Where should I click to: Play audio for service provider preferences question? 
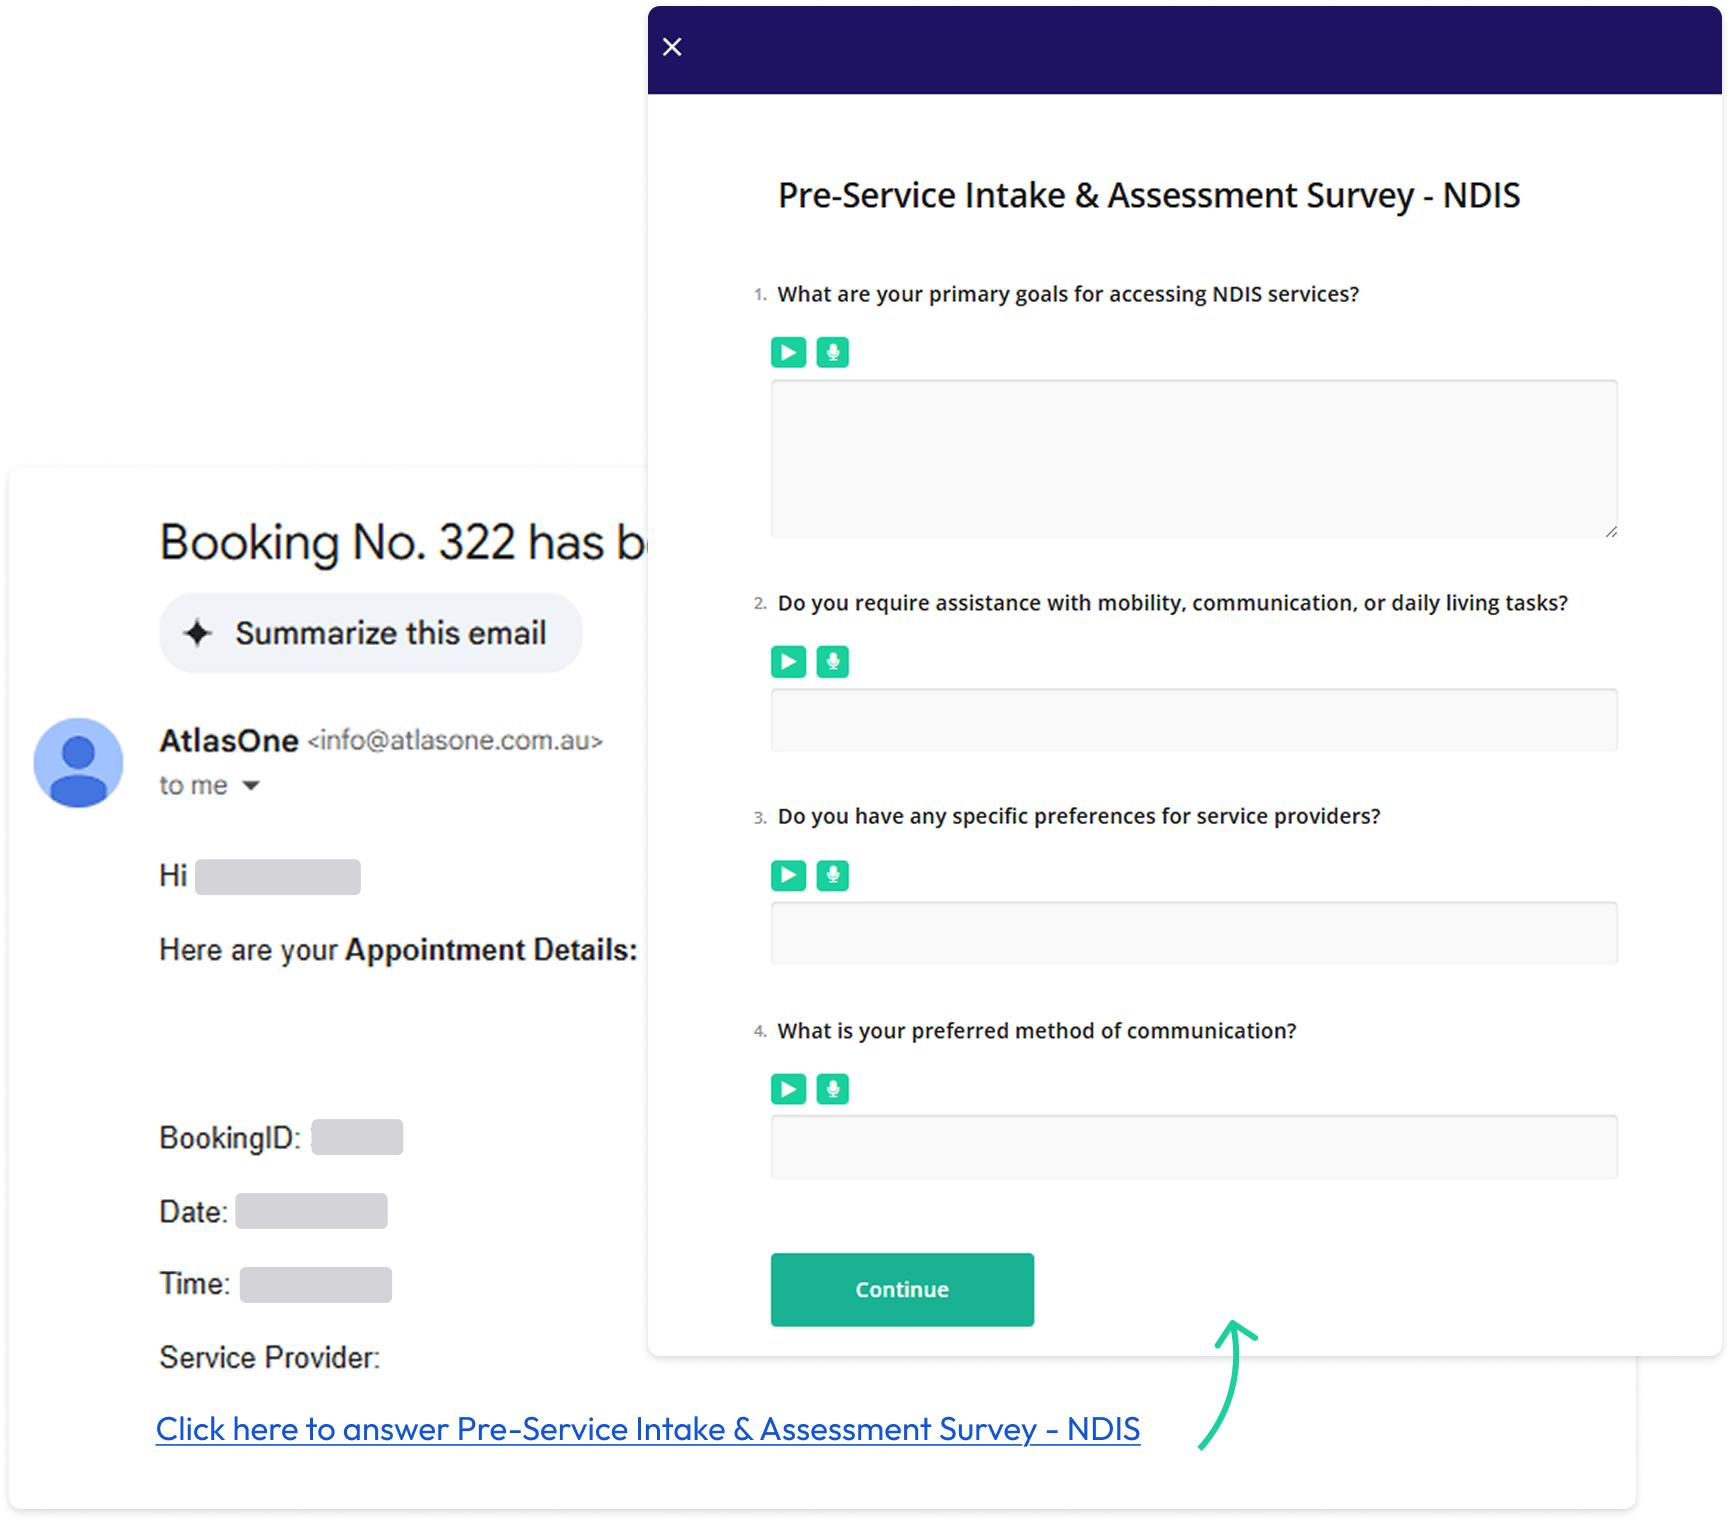[788, 875]
